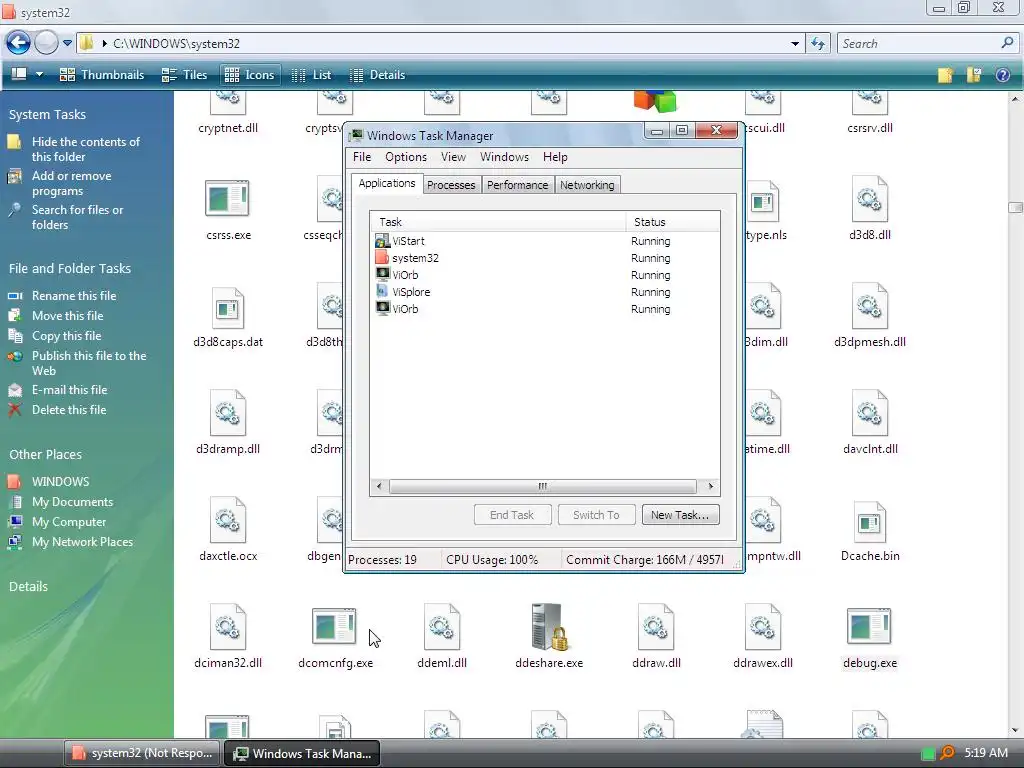The image size is (1024, 768).
Task: Expand the address bar dropdown
Action: (795, 44)
